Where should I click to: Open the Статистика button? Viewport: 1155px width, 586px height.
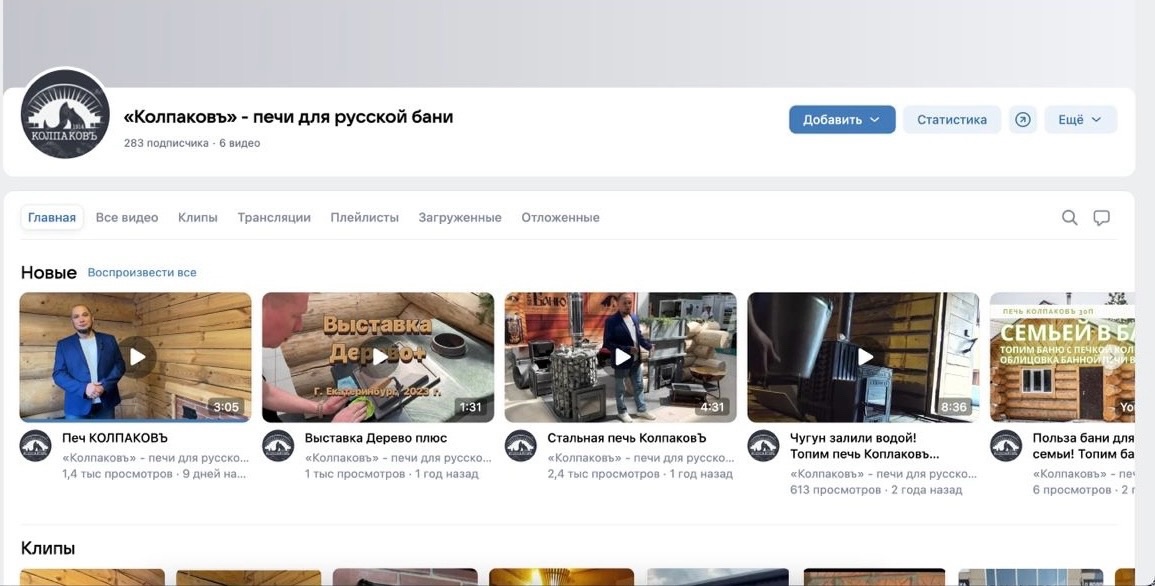pyautogui.click(x=952, y=119)
